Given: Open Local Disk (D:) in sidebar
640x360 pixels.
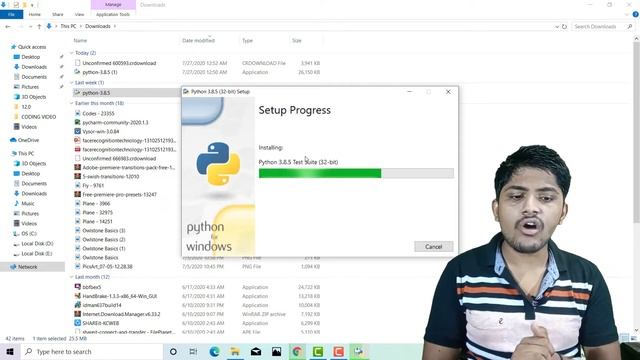Looking at the screenshot, I should 37,244.
